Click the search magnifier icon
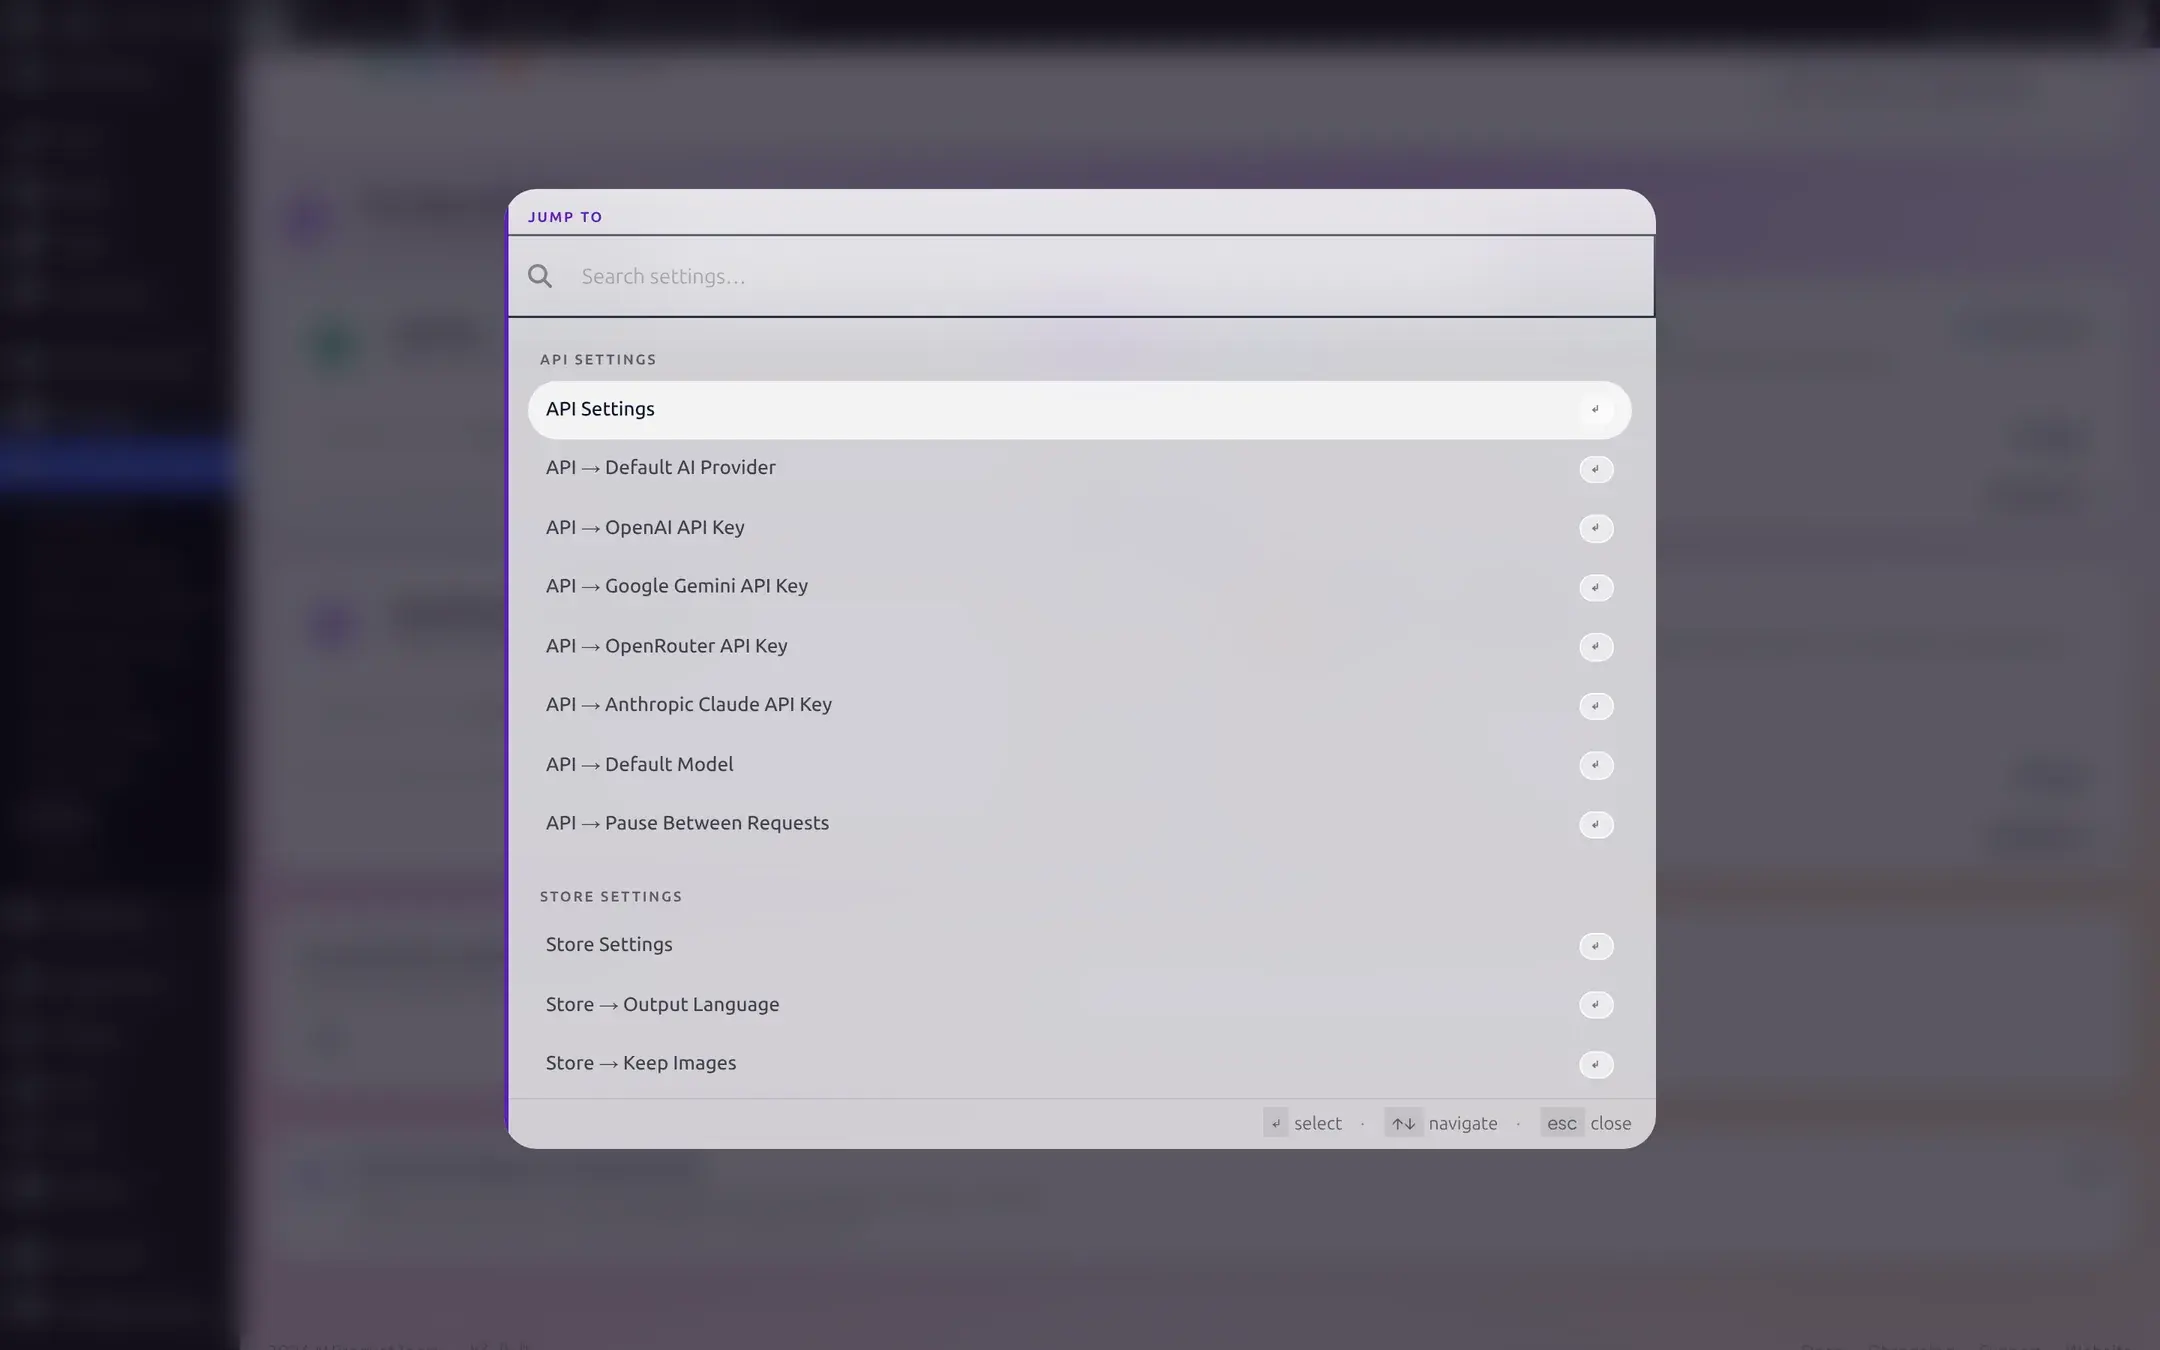The height and width of the screenshot is (1350, 2160). pos(540,276)
